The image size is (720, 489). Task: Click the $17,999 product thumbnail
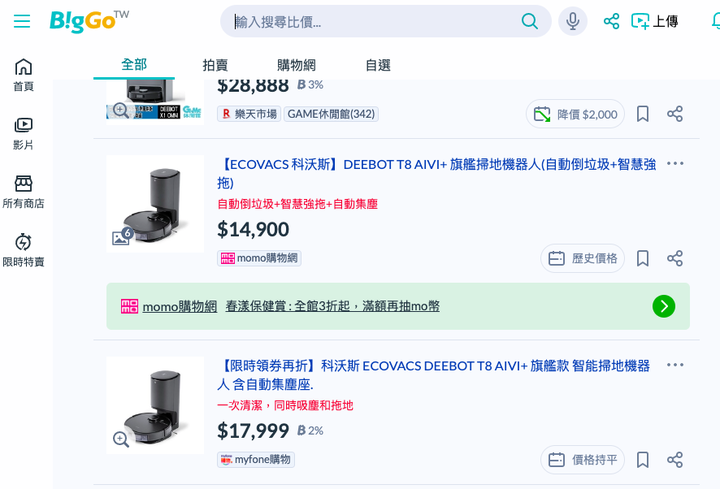point(155,405)
